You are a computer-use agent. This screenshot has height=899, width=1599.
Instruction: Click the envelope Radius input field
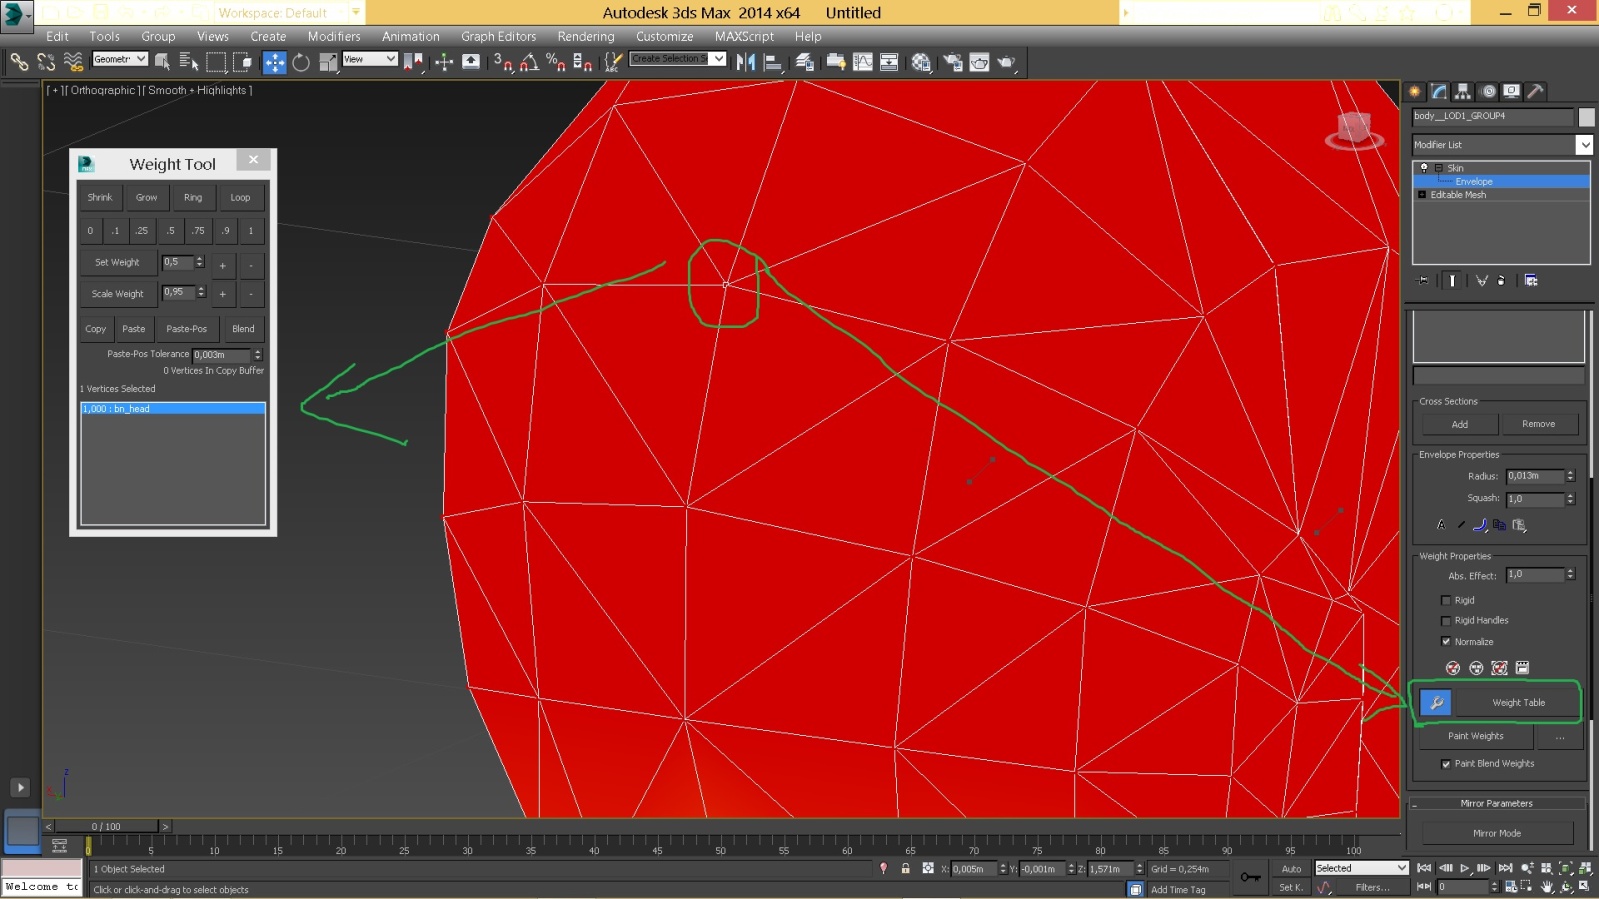(1535, 476)
